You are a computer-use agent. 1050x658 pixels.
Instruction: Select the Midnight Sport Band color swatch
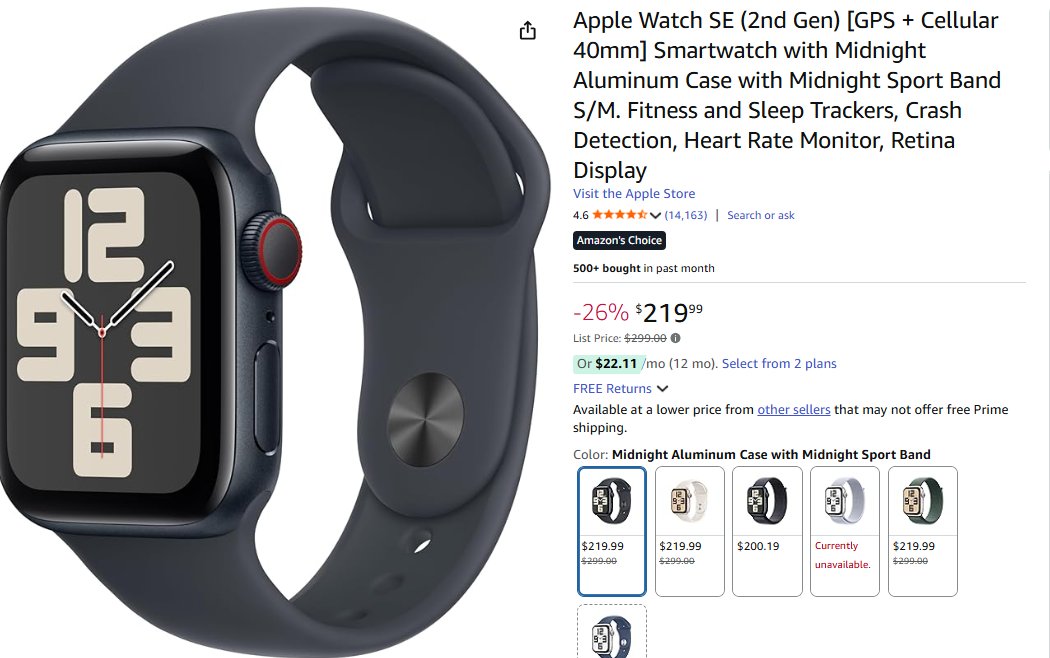coord(611,531)
